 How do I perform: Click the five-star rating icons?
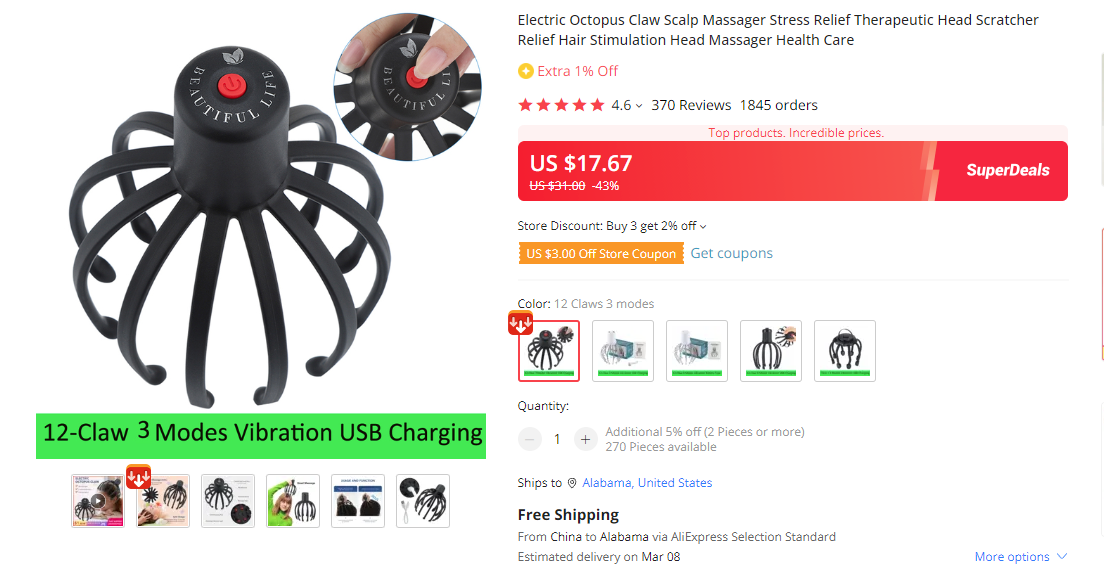point(561,106)
